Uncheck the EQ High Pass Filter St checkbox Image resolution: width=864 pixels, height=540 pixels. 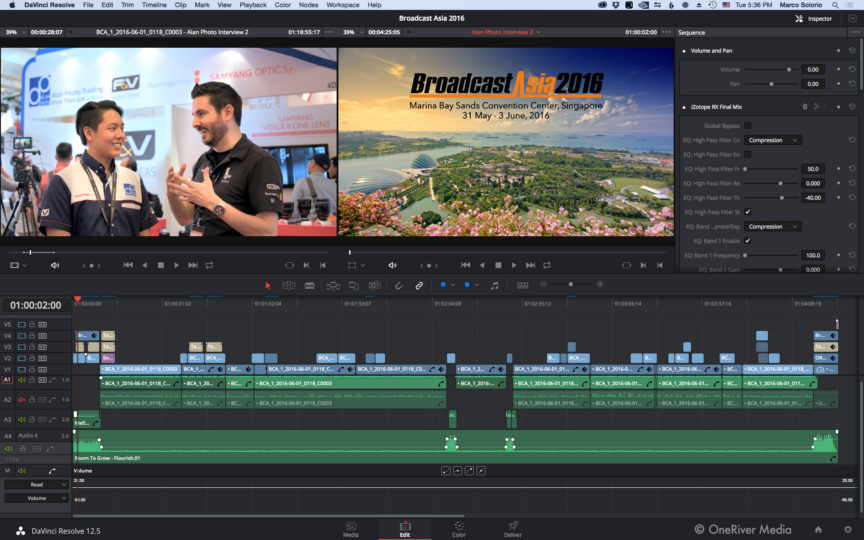748,212
